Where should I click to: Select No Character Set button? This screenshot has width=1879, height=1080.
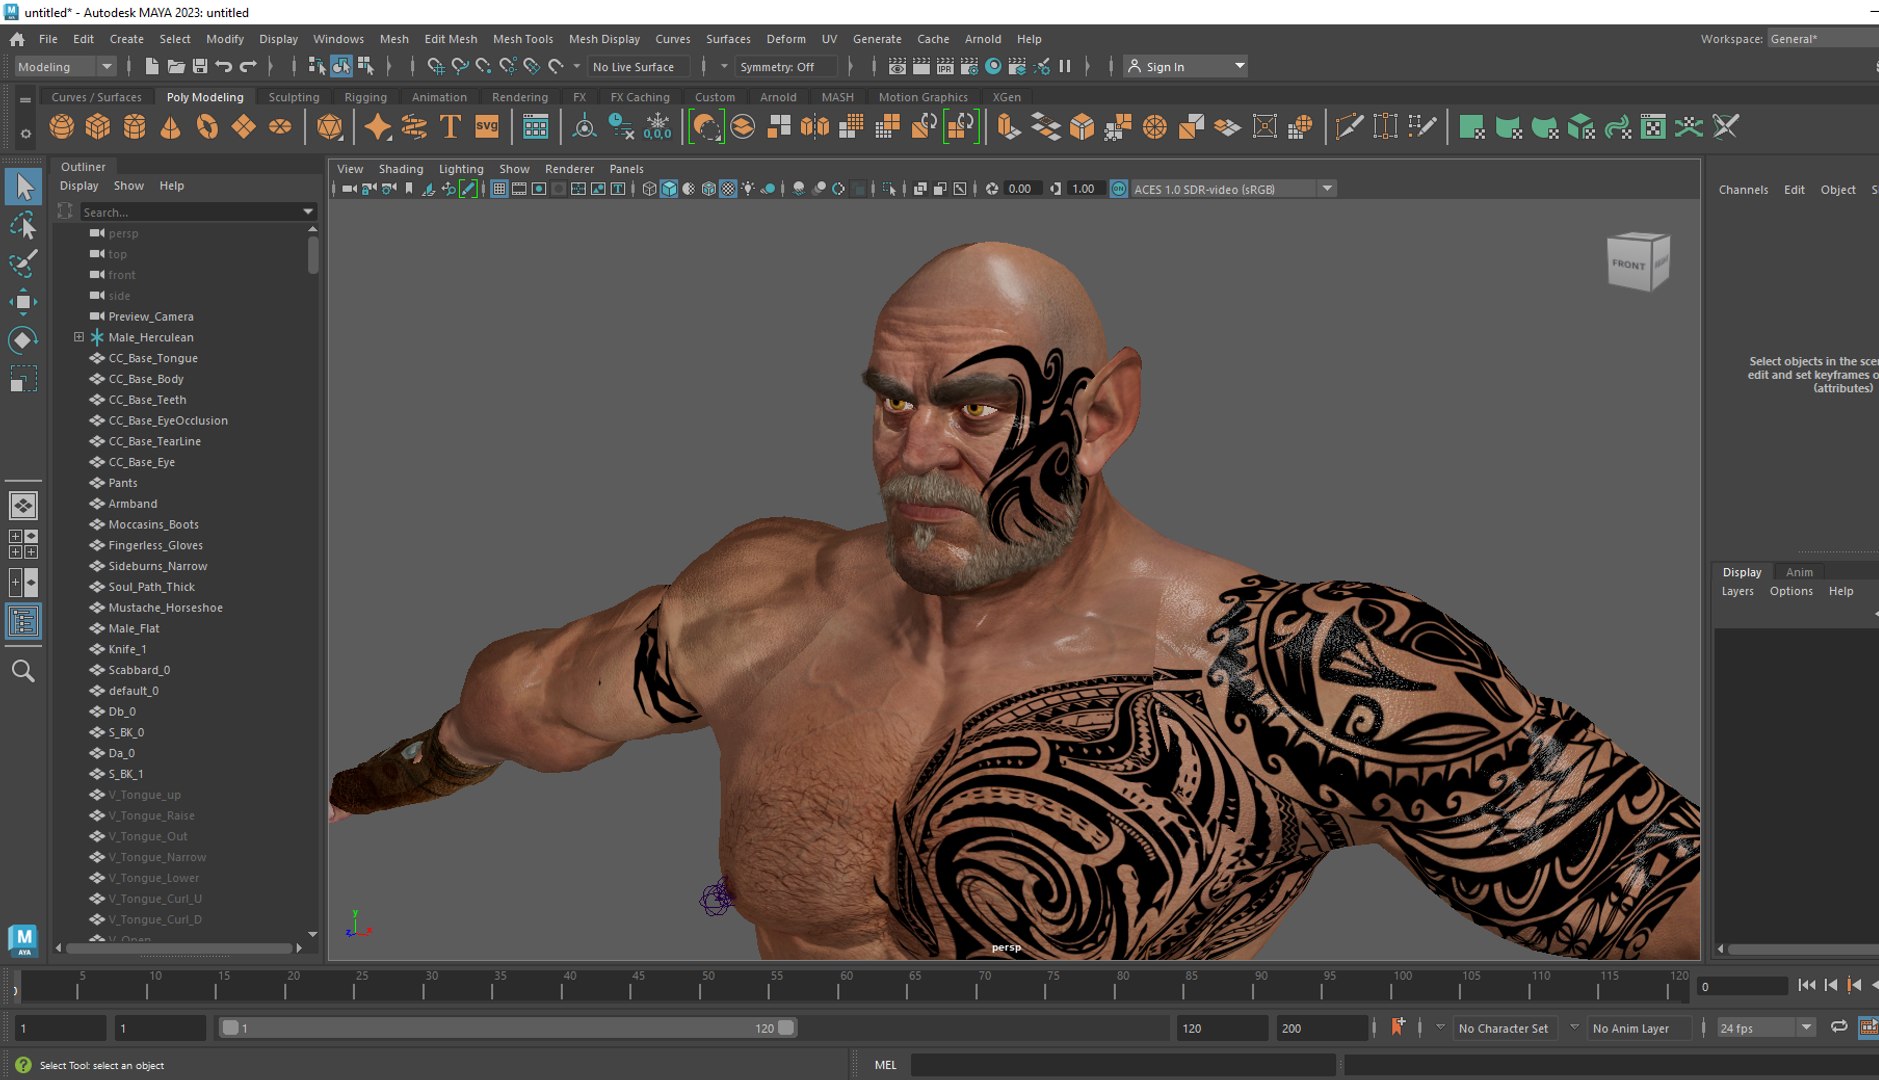[1503, 1027]
